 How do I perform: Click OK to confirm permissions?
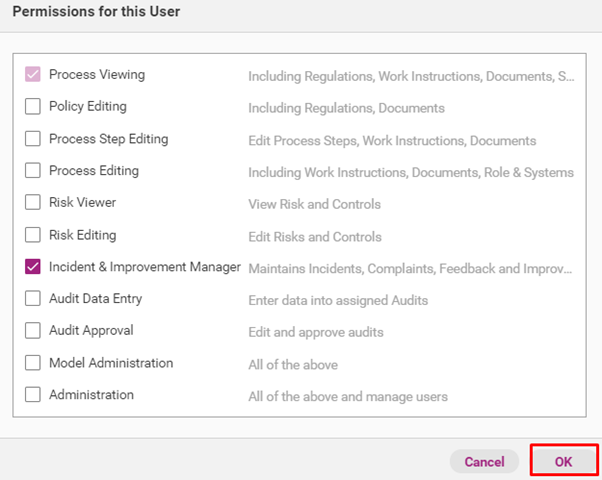[563, 461]
